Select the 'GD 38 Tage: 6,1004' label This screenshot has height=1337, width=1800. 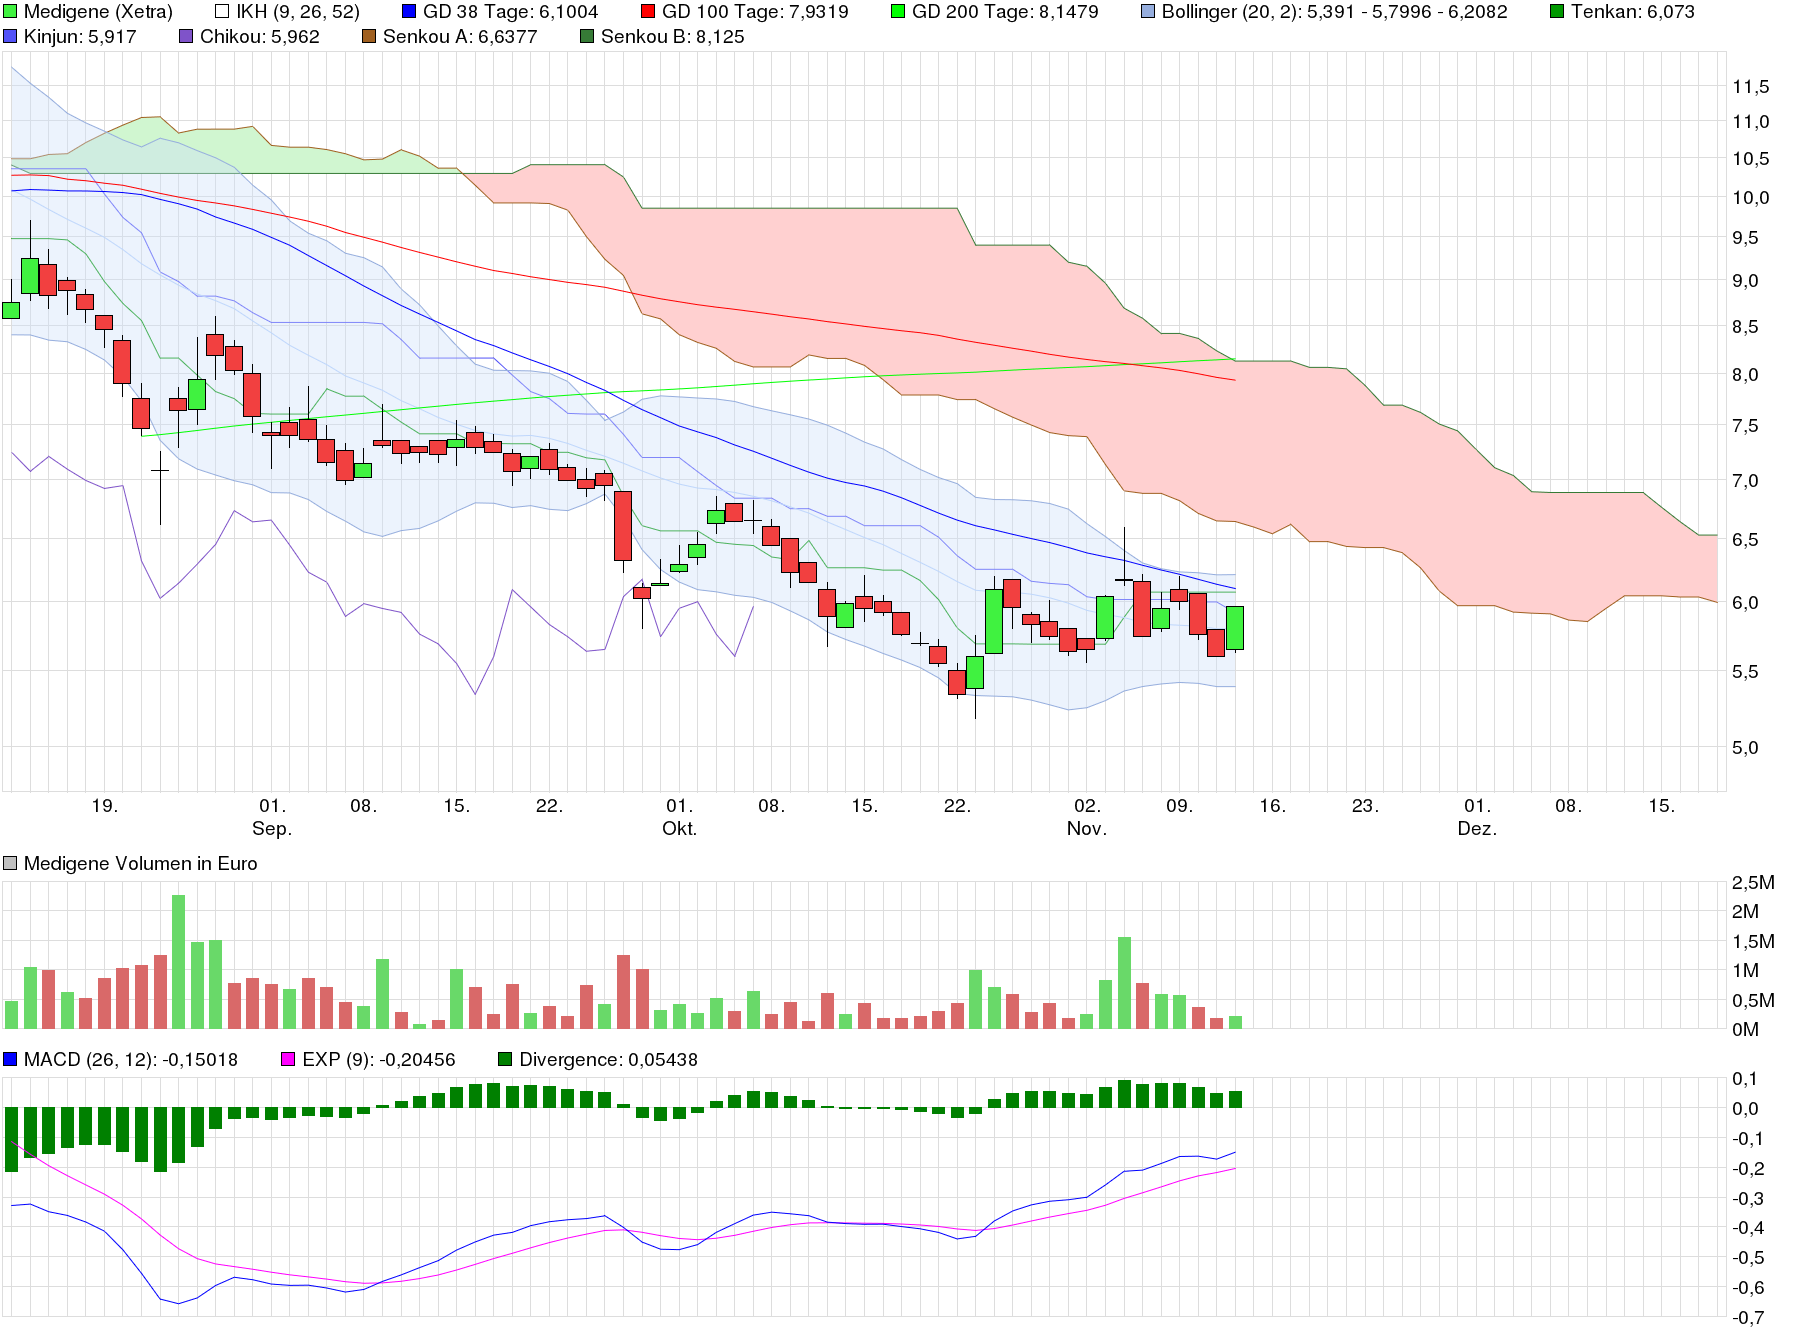(x=510, y=12)
